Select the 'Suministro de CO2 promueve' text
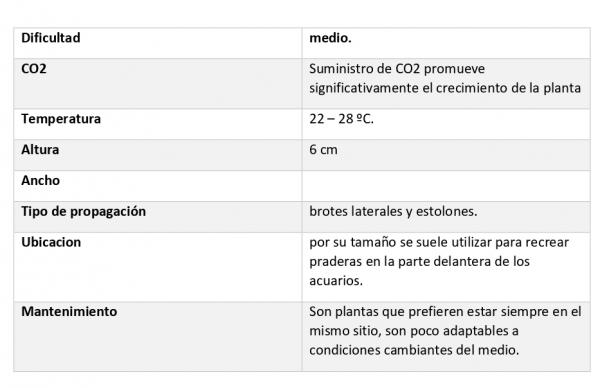The width and height of the screenshot is (600, 388). point(397,69)
